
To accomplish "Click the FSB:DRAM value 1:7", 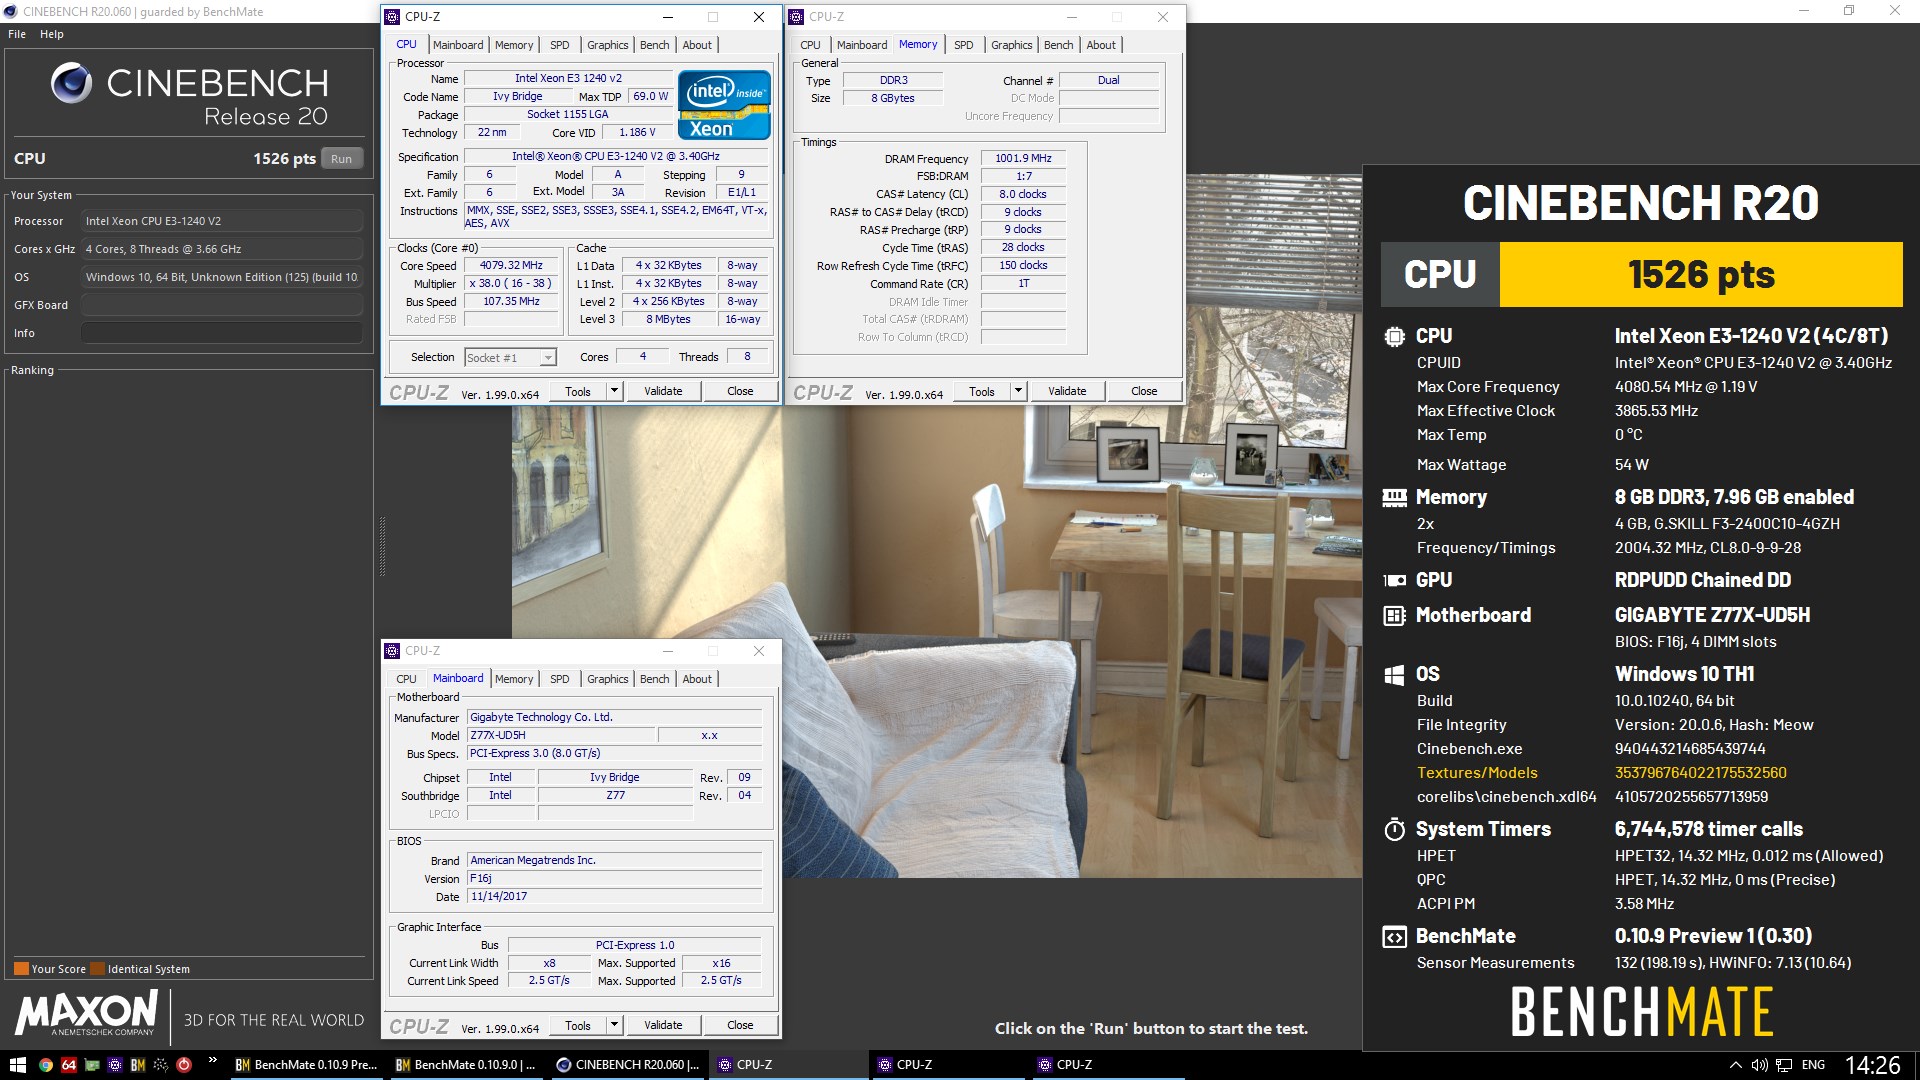I will (1023, 176).
